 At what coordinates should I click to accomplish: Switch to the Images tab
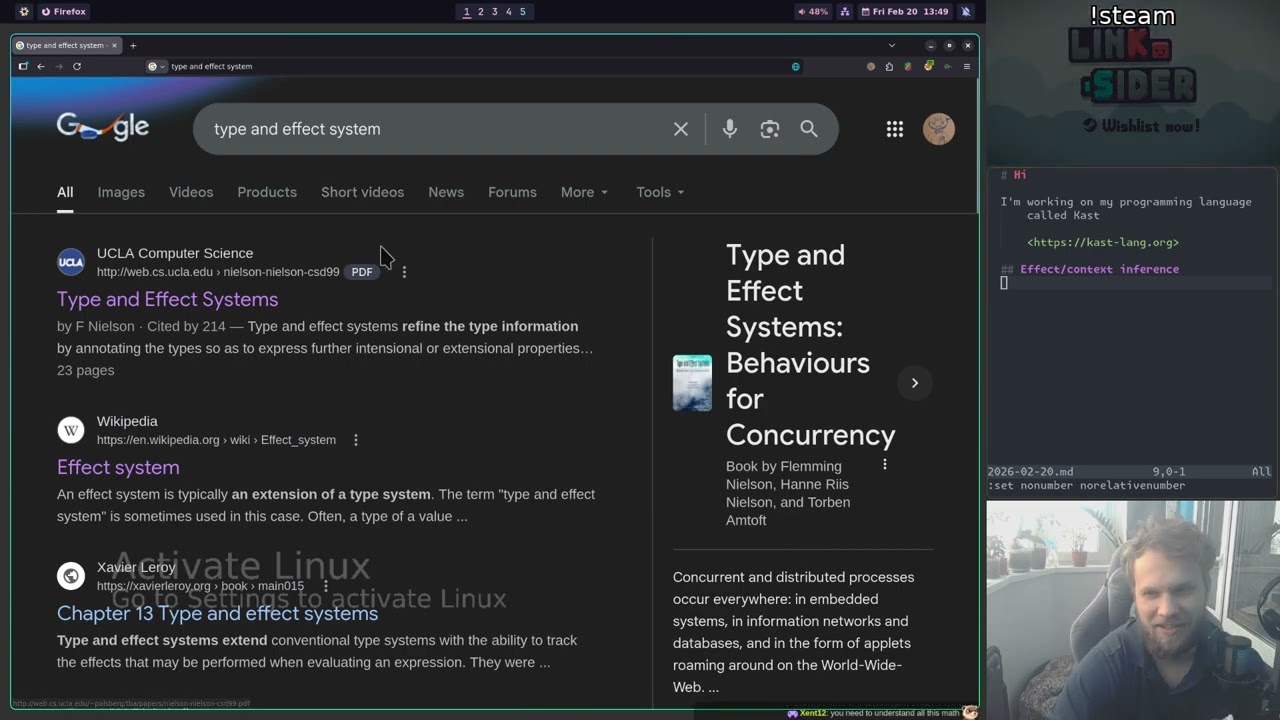pyautogui.click(x=121, y=192)
